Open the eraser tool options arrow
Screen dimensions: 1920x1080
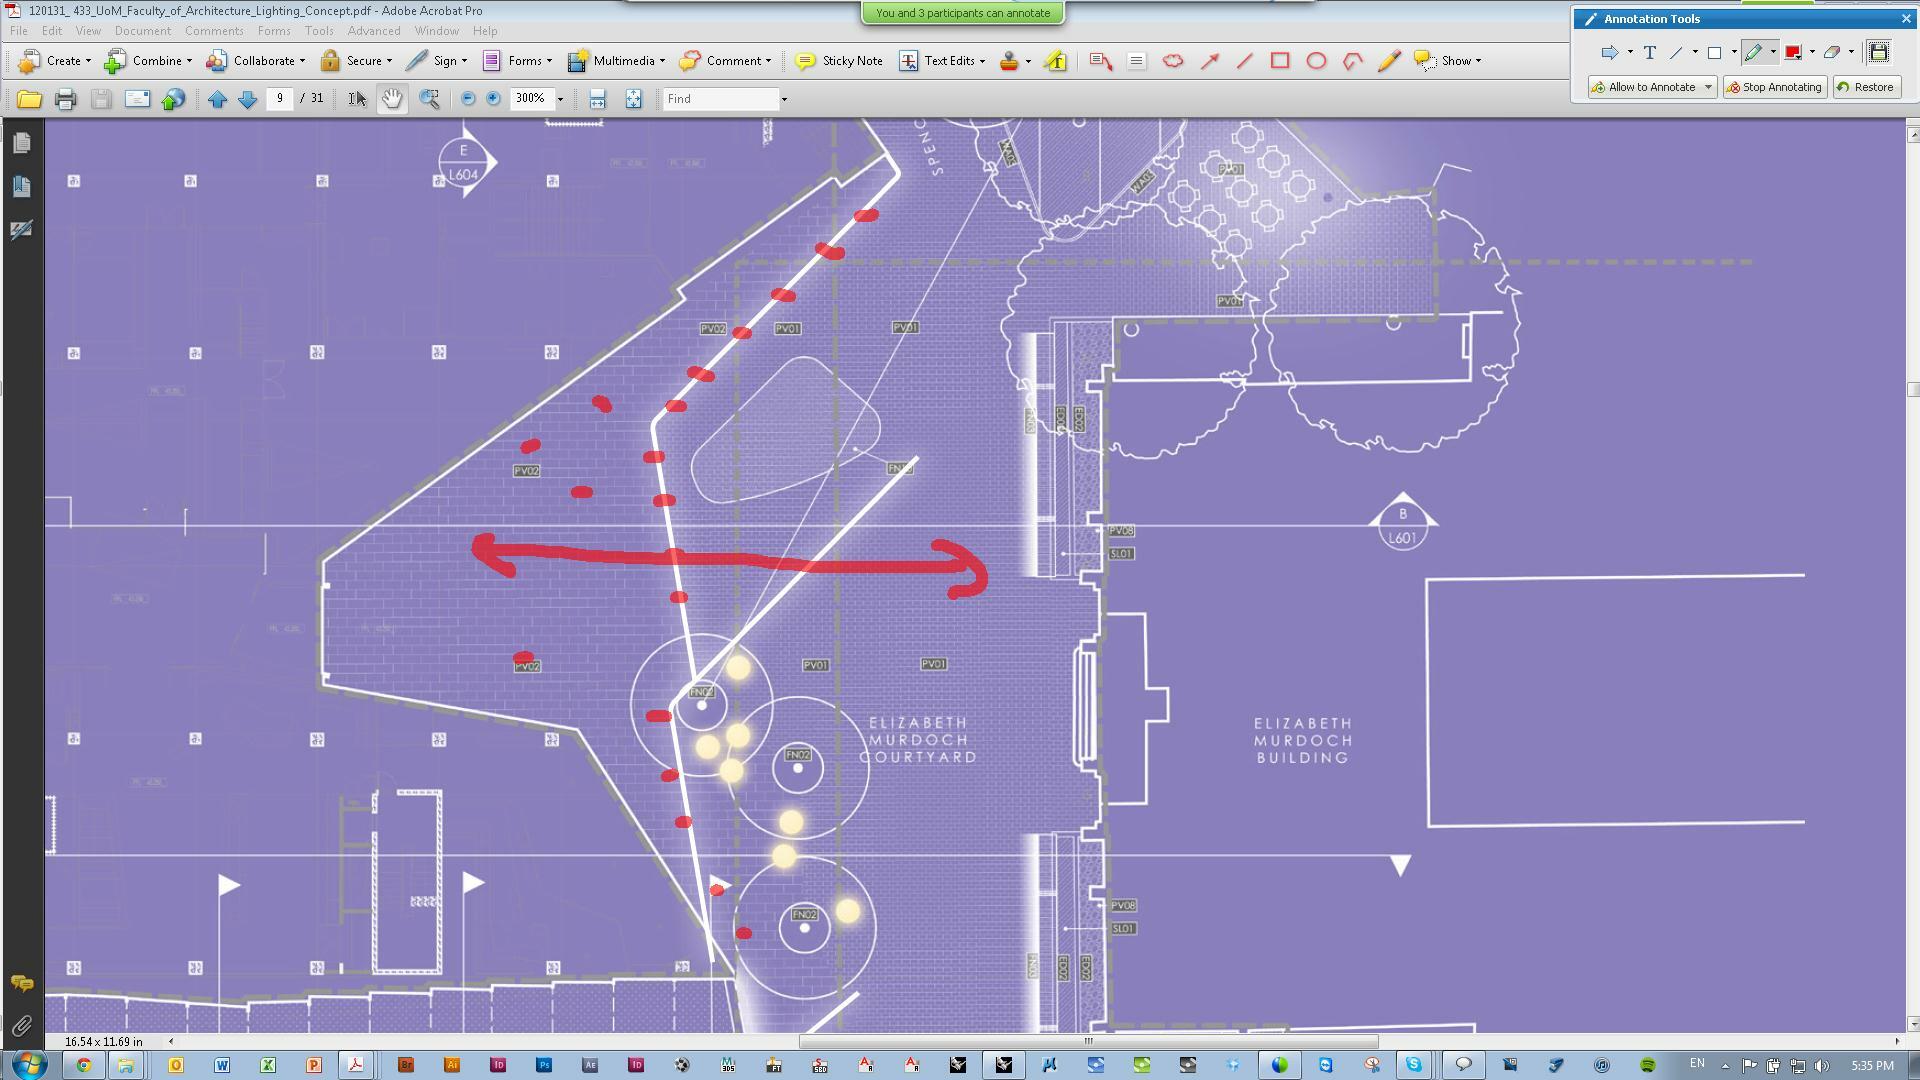coord(1851,52)
